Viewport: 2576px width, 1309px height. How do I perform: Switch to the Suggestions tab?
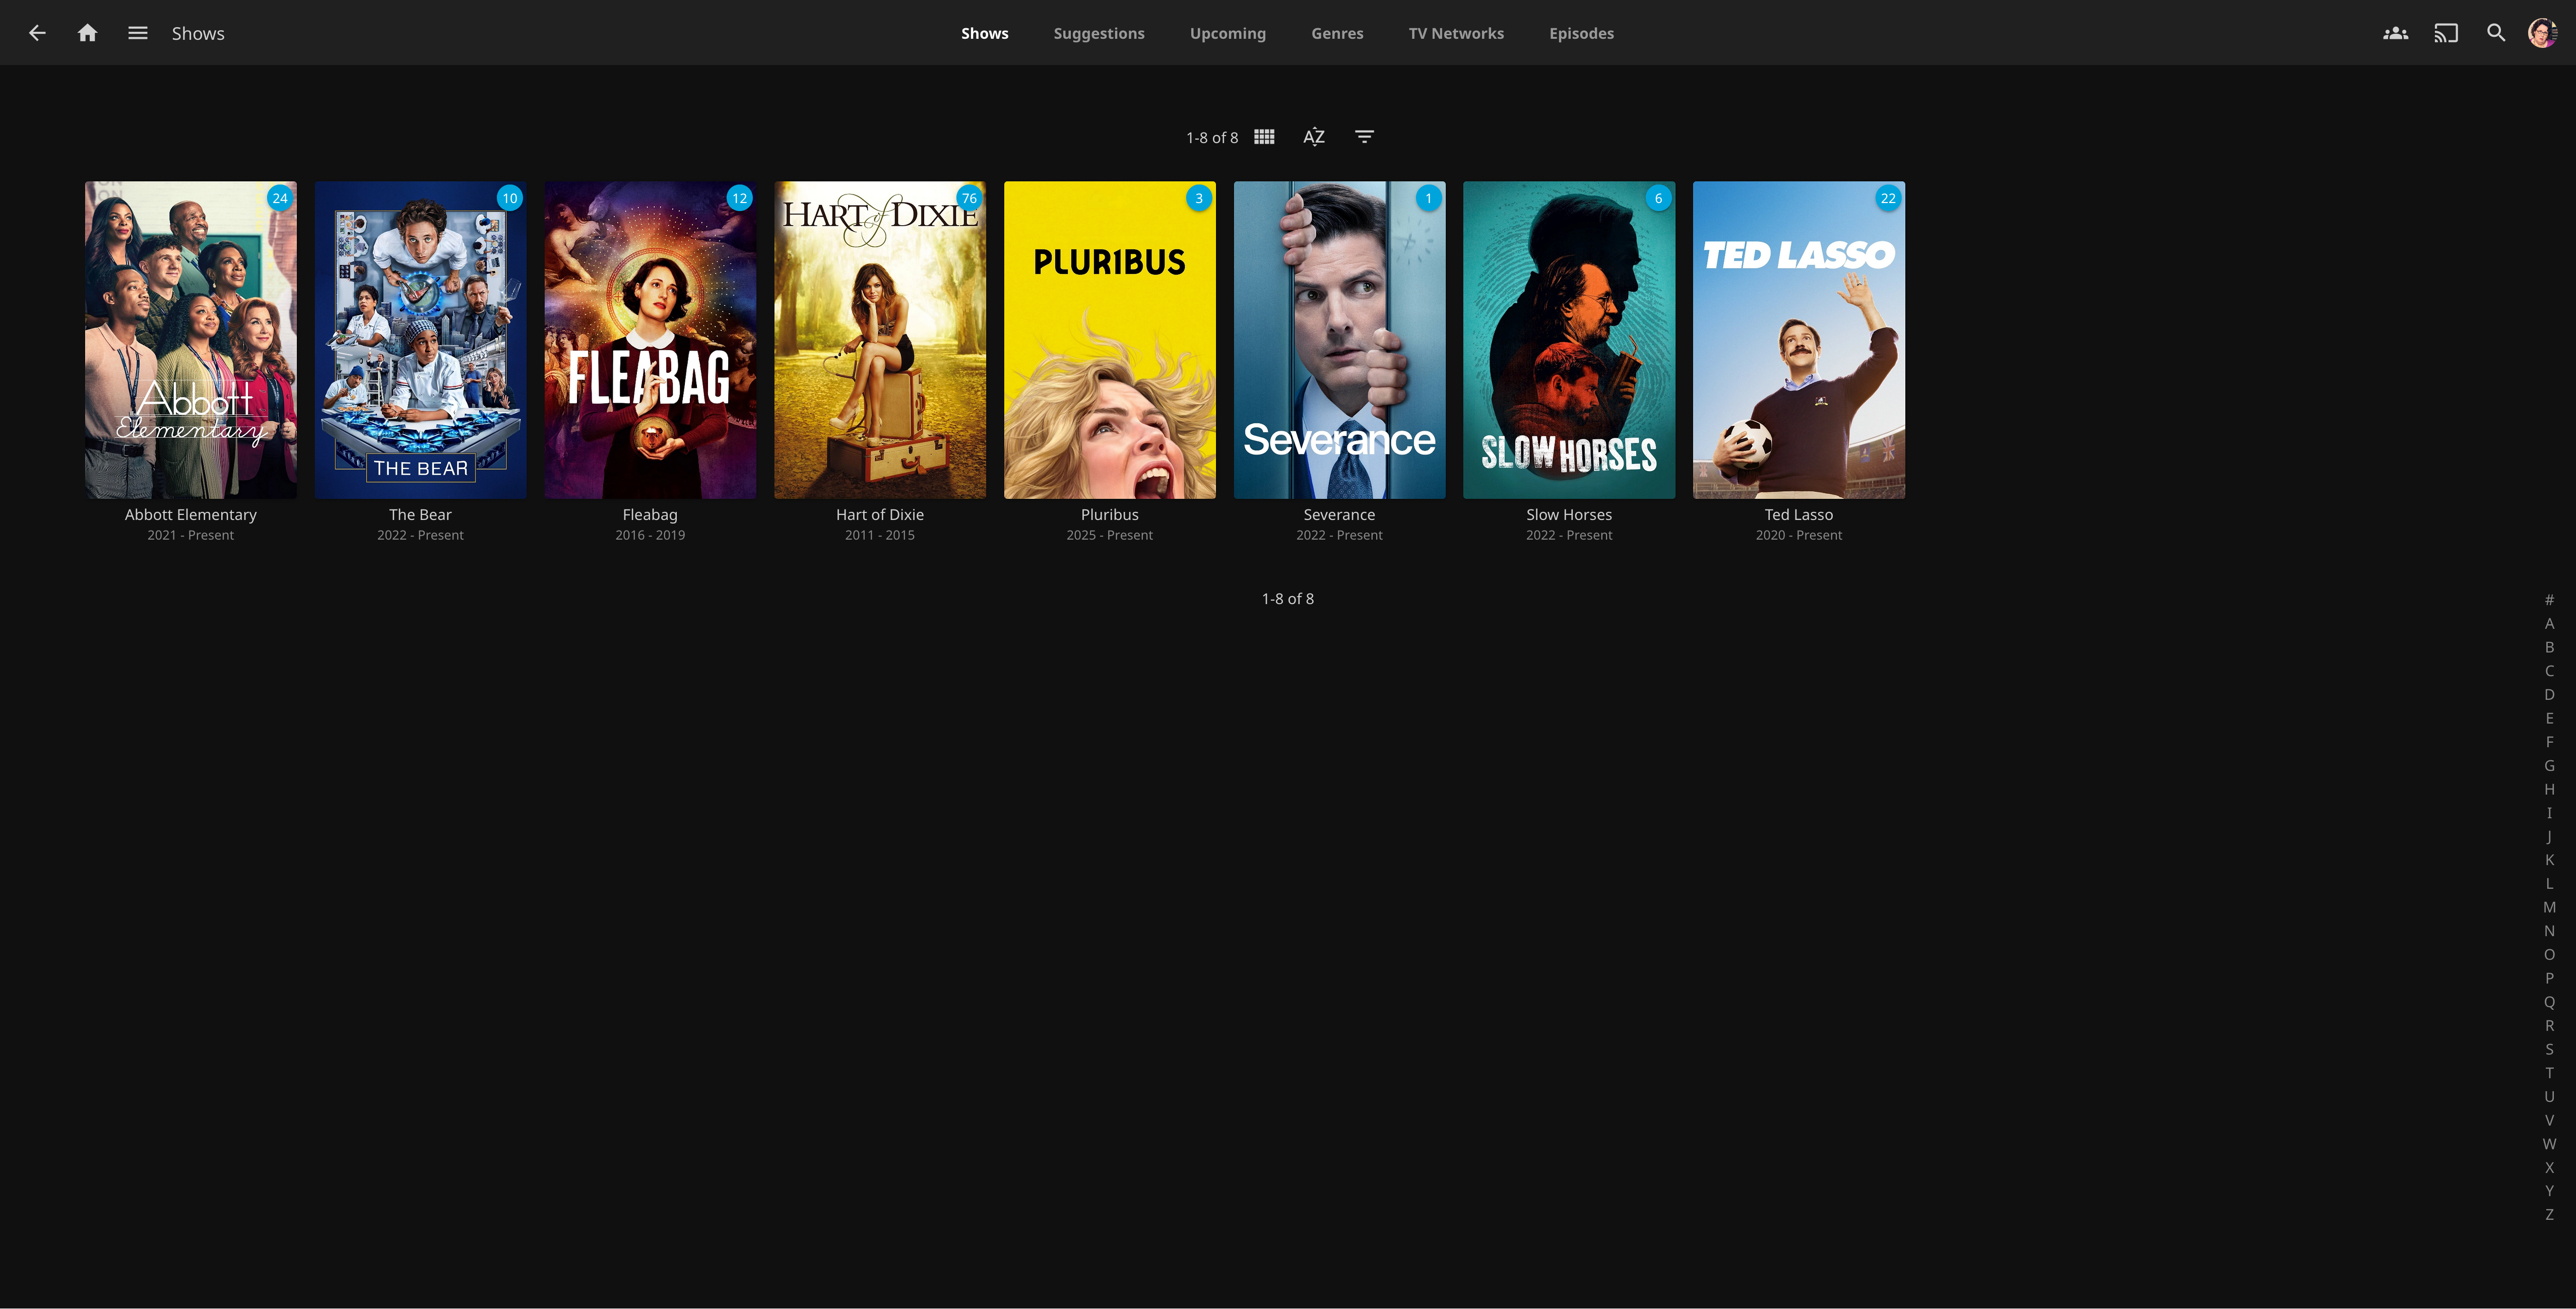(1098, 33)
